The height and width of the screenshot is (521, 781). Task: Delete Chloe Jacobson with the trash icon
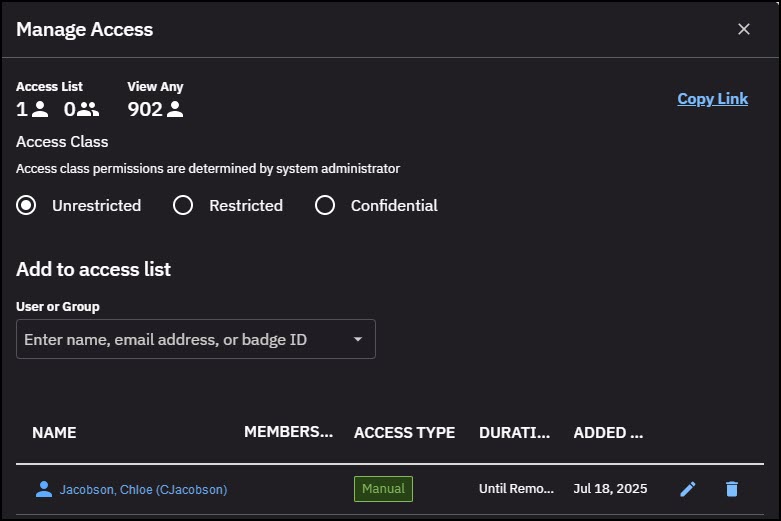732,489
